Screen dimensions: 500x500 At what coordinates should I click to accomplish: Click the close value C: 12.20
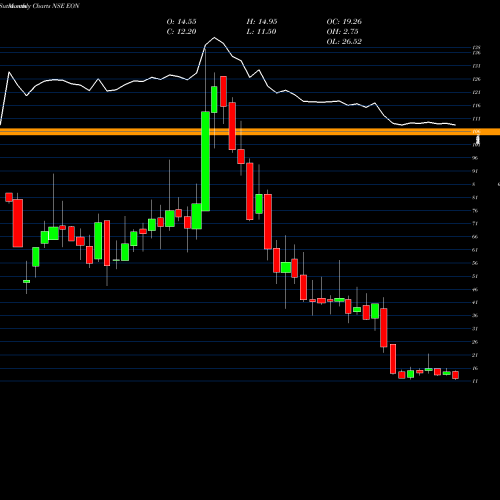pos(181,32)
